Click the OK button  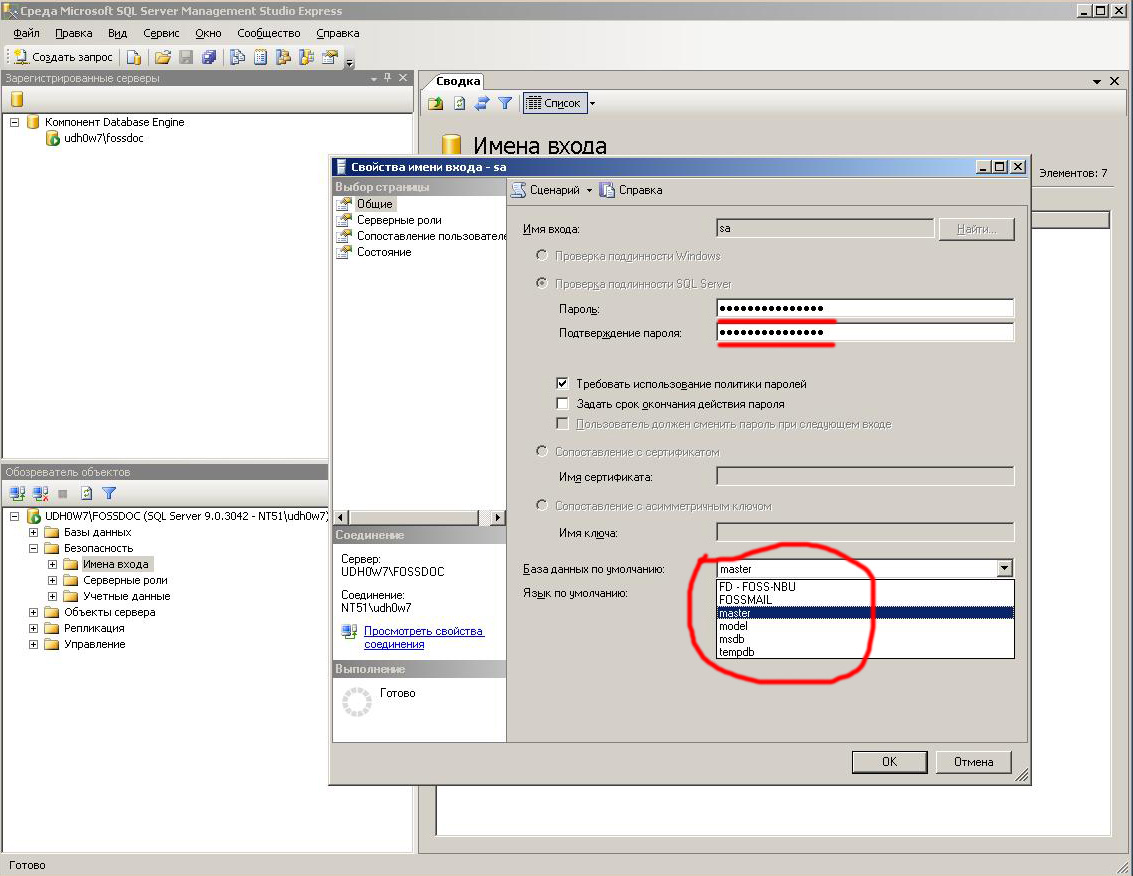coord(889,762)
